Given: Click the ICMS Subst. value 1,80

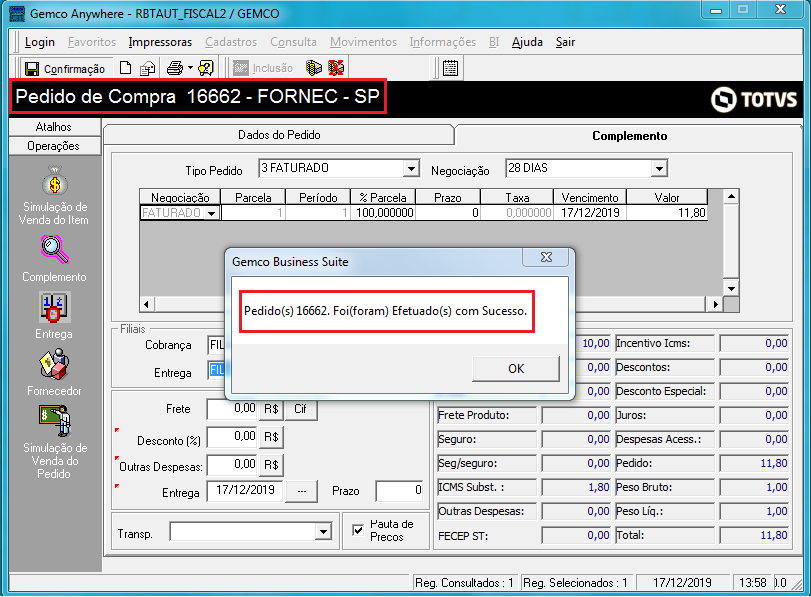Looking at the screenshot, I should pyautogui.click(x=577, y=487).
